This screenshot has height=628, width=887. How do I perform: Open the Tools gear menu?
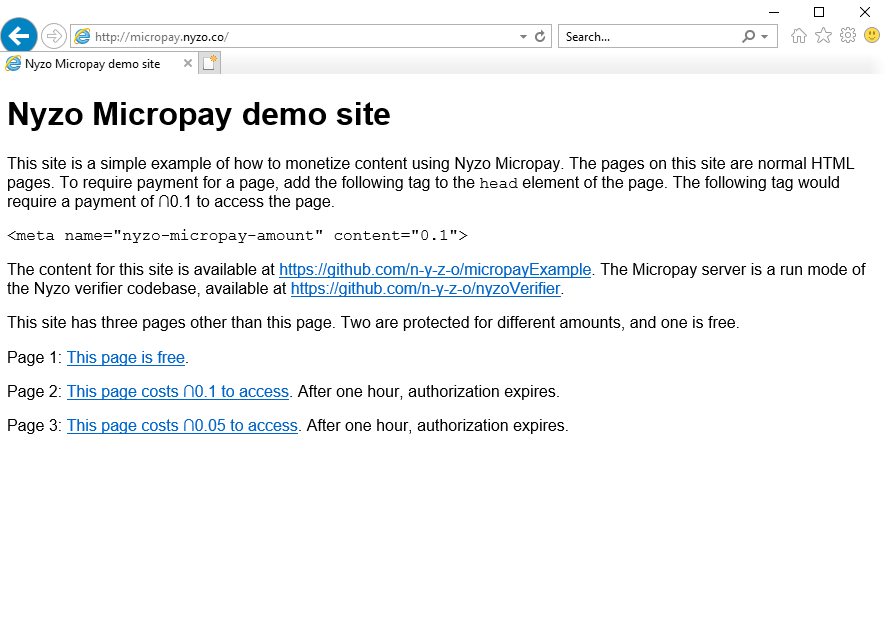[x=847, y=36]
